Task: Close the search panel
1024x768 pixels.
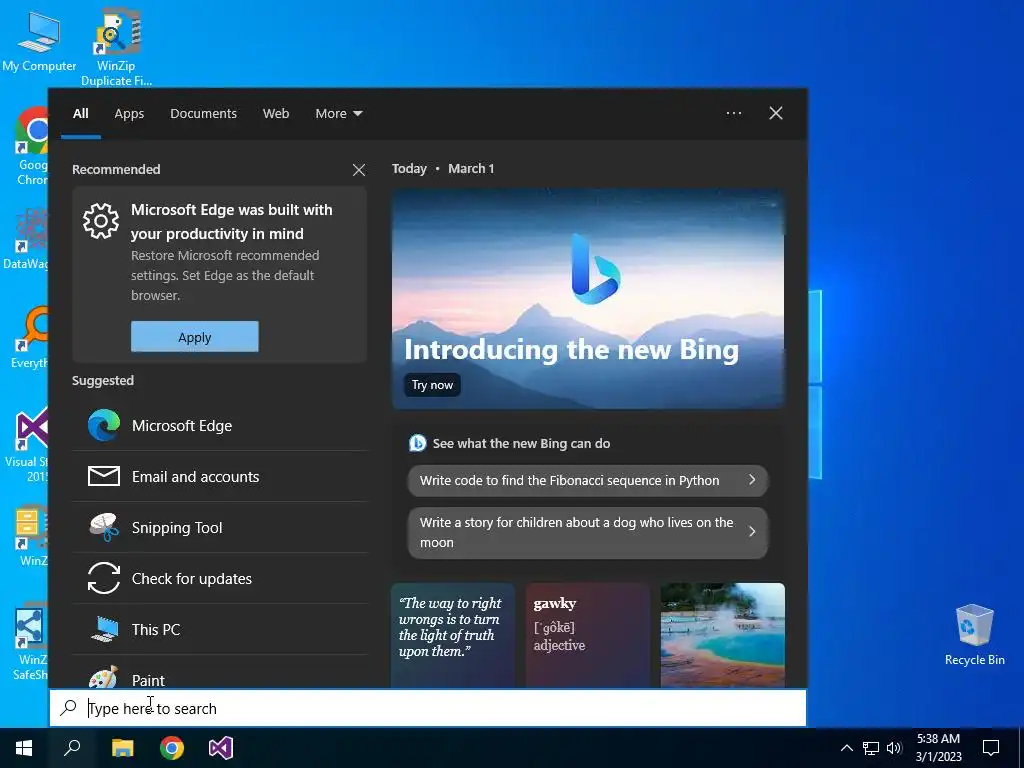Action: point(776,113)
